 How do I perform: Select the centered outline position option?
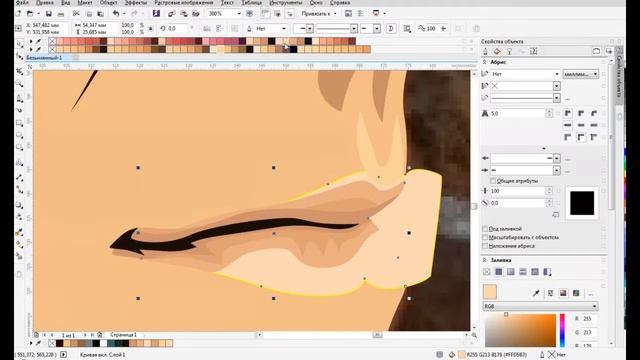click(581, 137)
